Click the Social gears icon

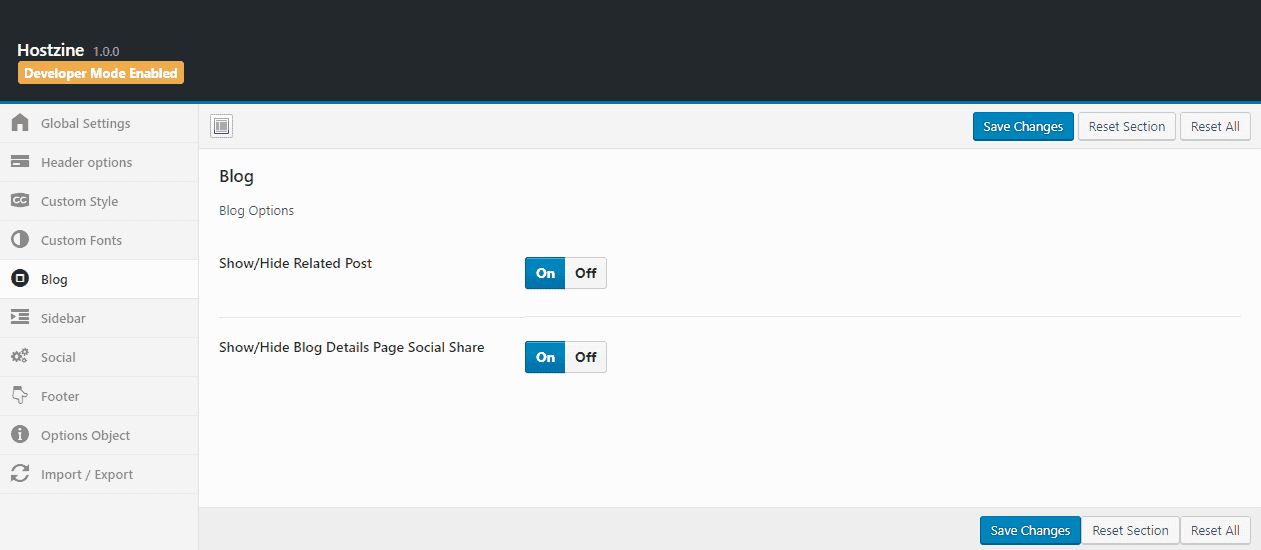[x=20, y=357]
